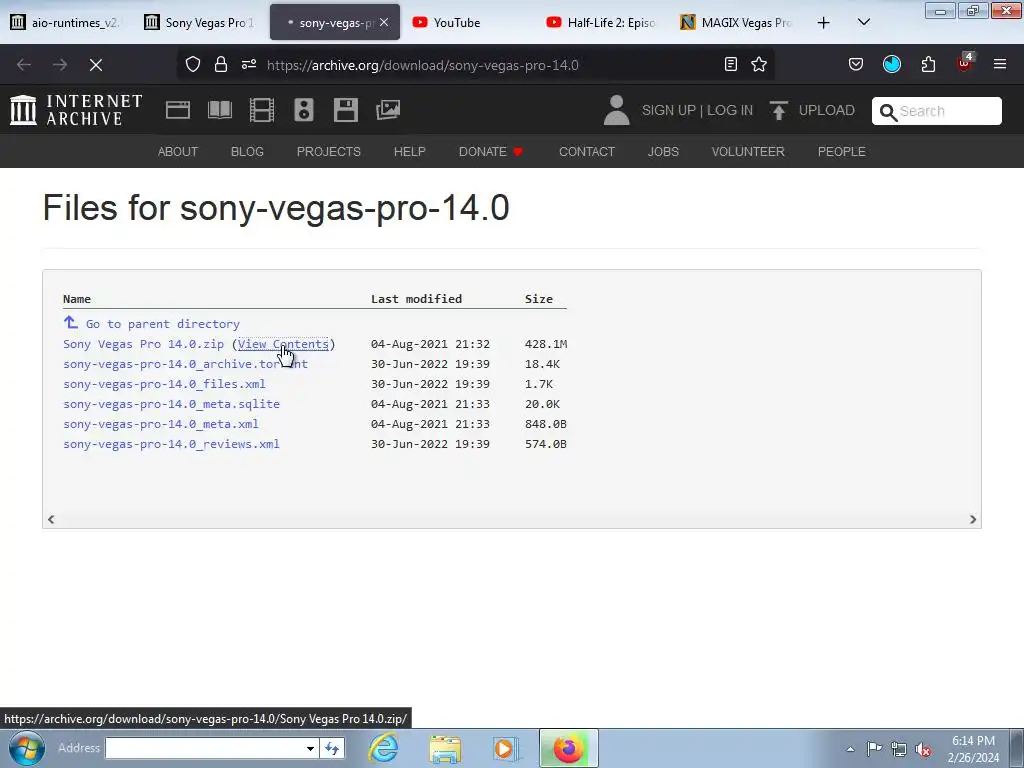Close the sony-vegas-pro tab
This screenshot has width=1024, height=768.
click(384, 22)
